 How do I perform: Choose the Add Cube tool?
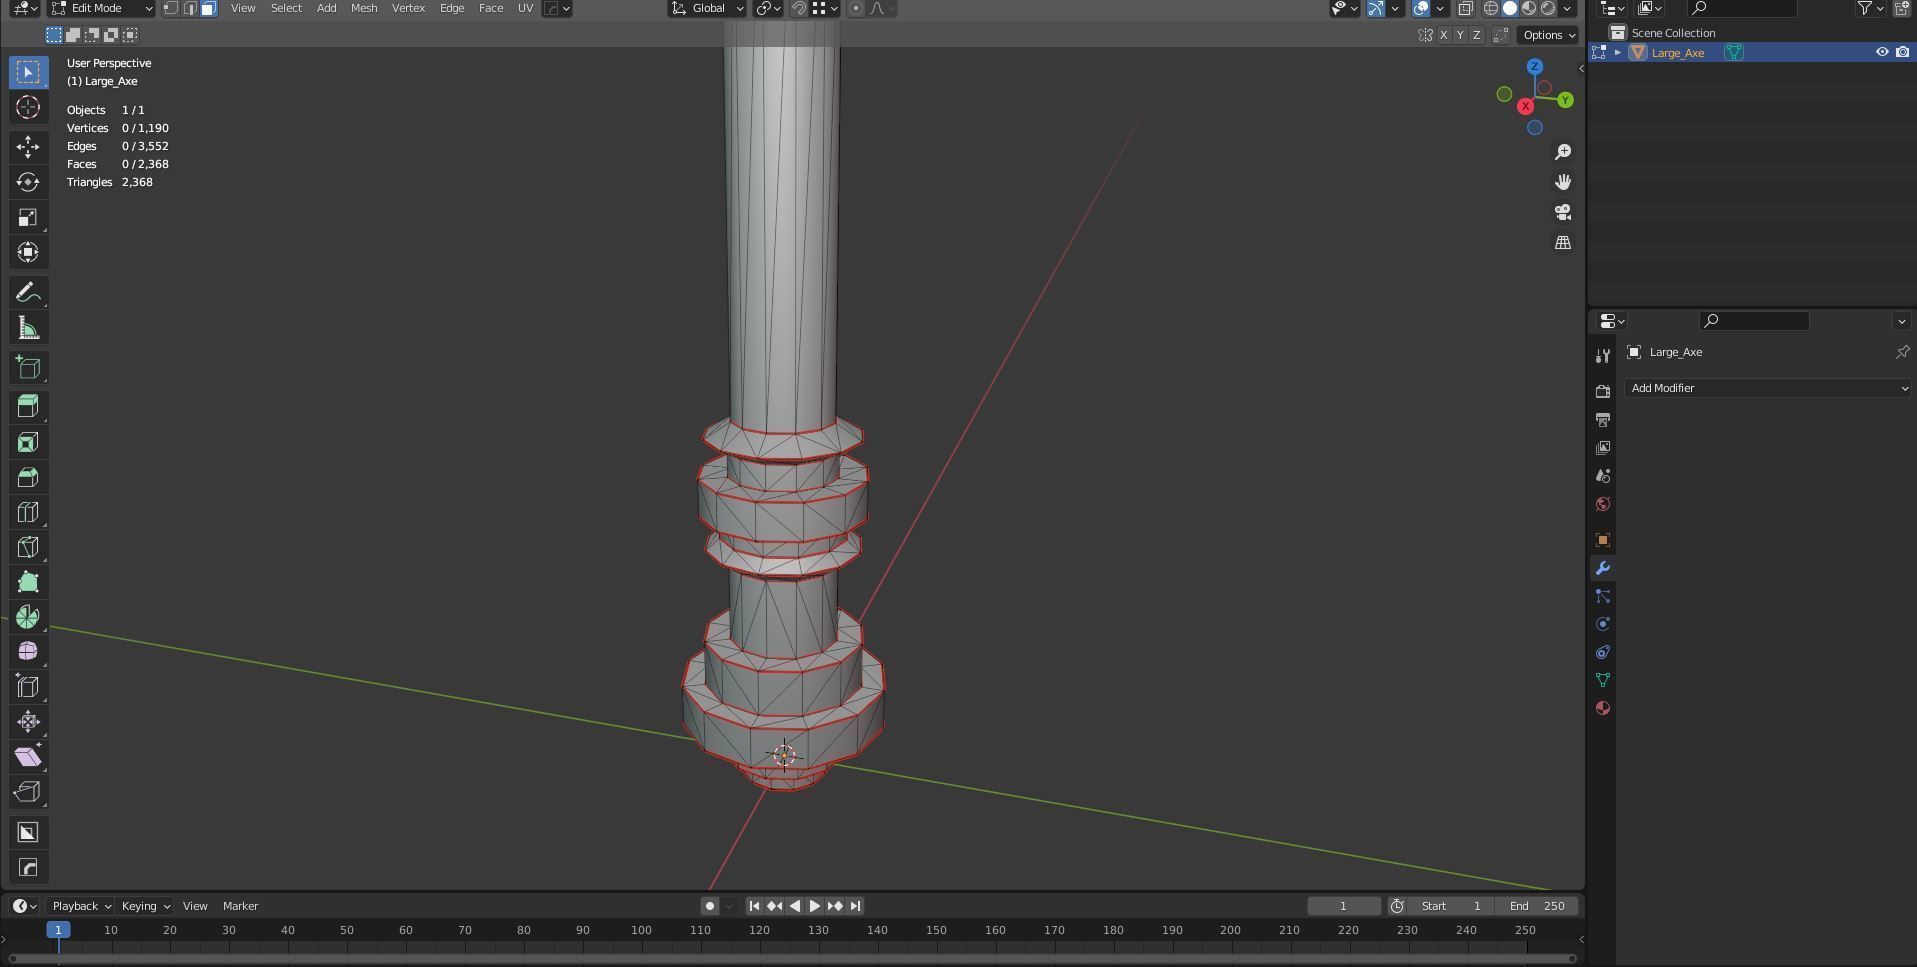pyautogui.click(x=28, y=367)
